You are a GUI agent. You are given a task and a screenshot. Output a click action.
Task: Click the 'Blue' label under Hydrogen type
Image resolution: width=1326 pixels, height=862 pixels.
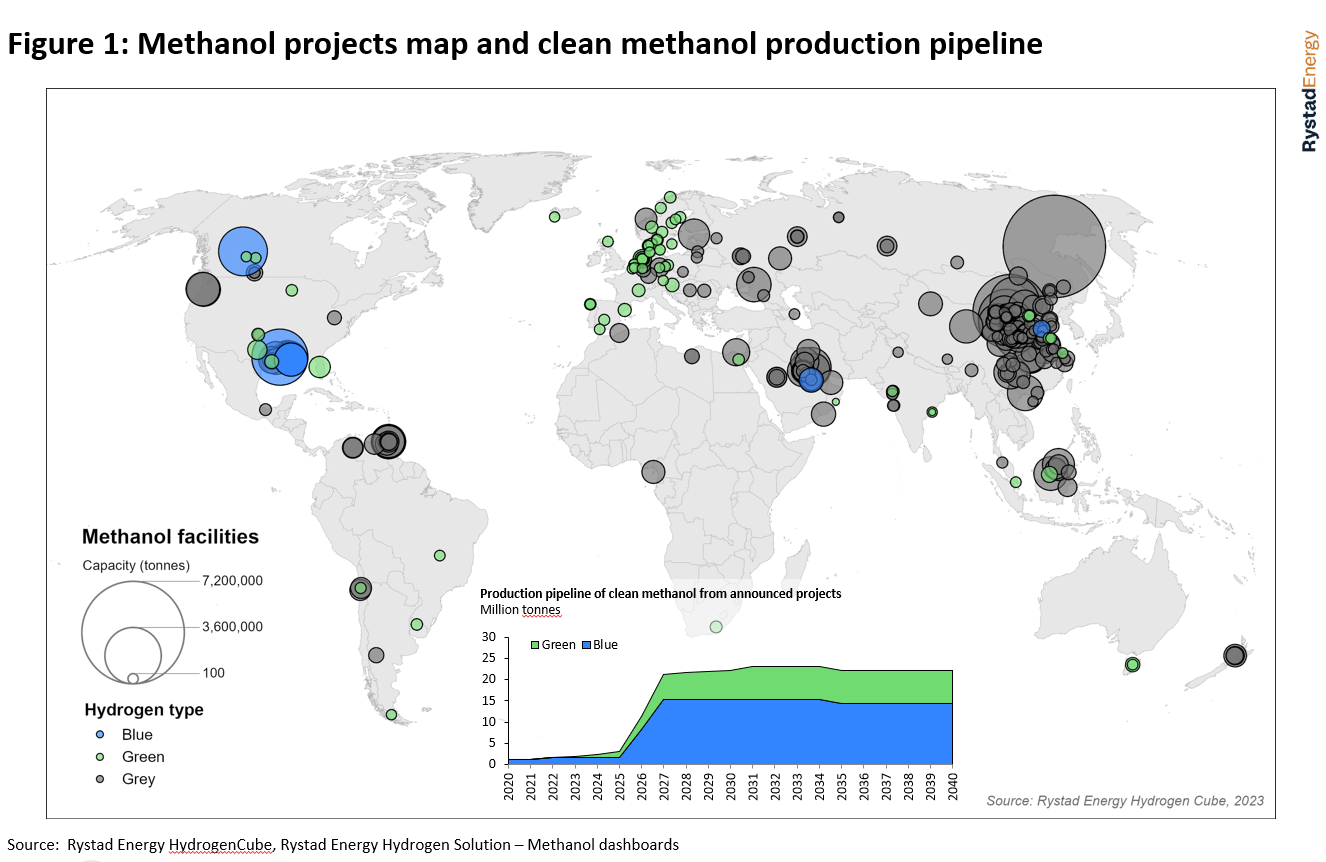[x=137, y=735]
